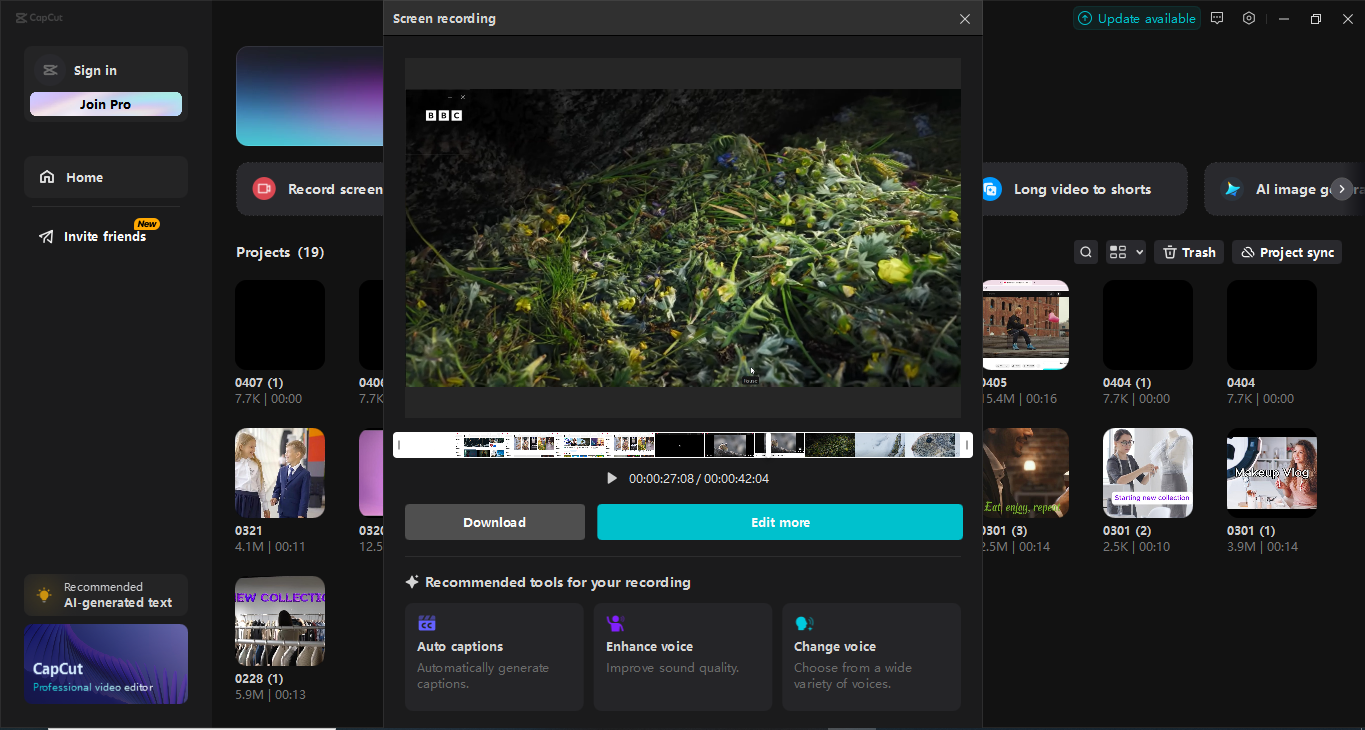The image size is (1365, 730).
Task: Click the Edit more button
Action: pyautogui.click(x=780, y=521)
